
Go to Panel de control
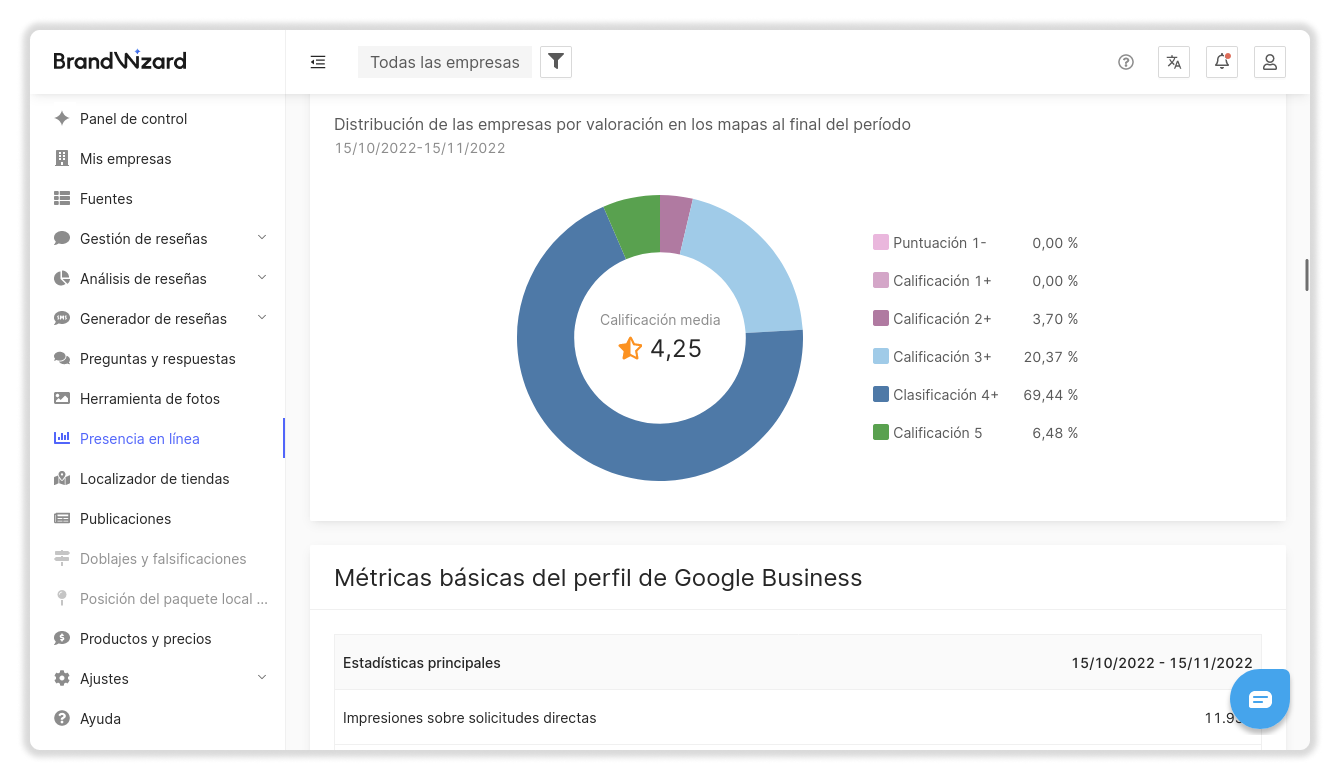133,119
